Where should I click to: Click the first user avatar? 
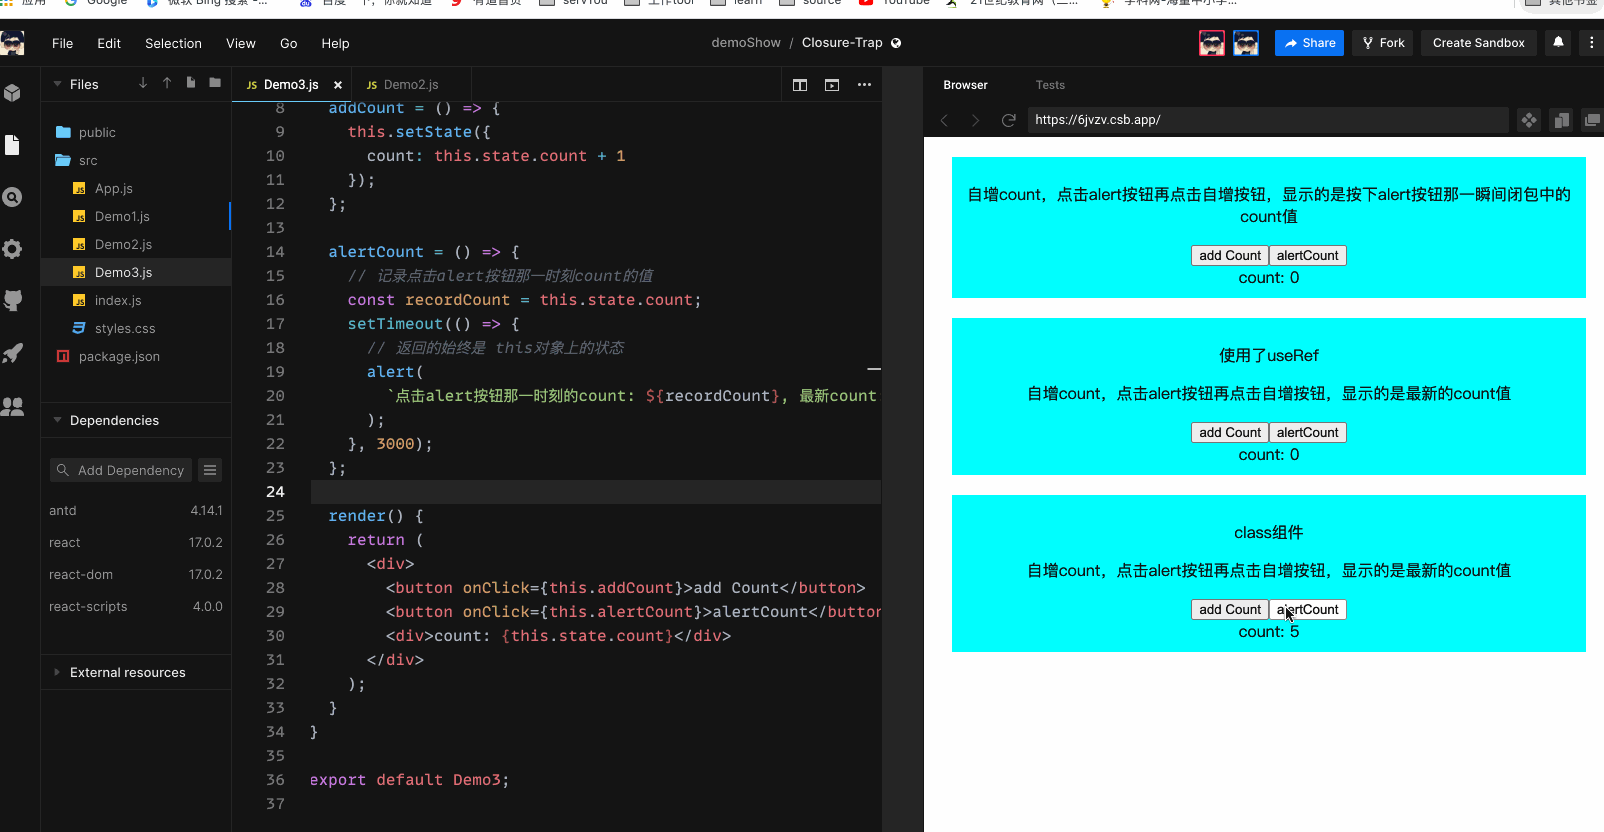[1212, 43]
